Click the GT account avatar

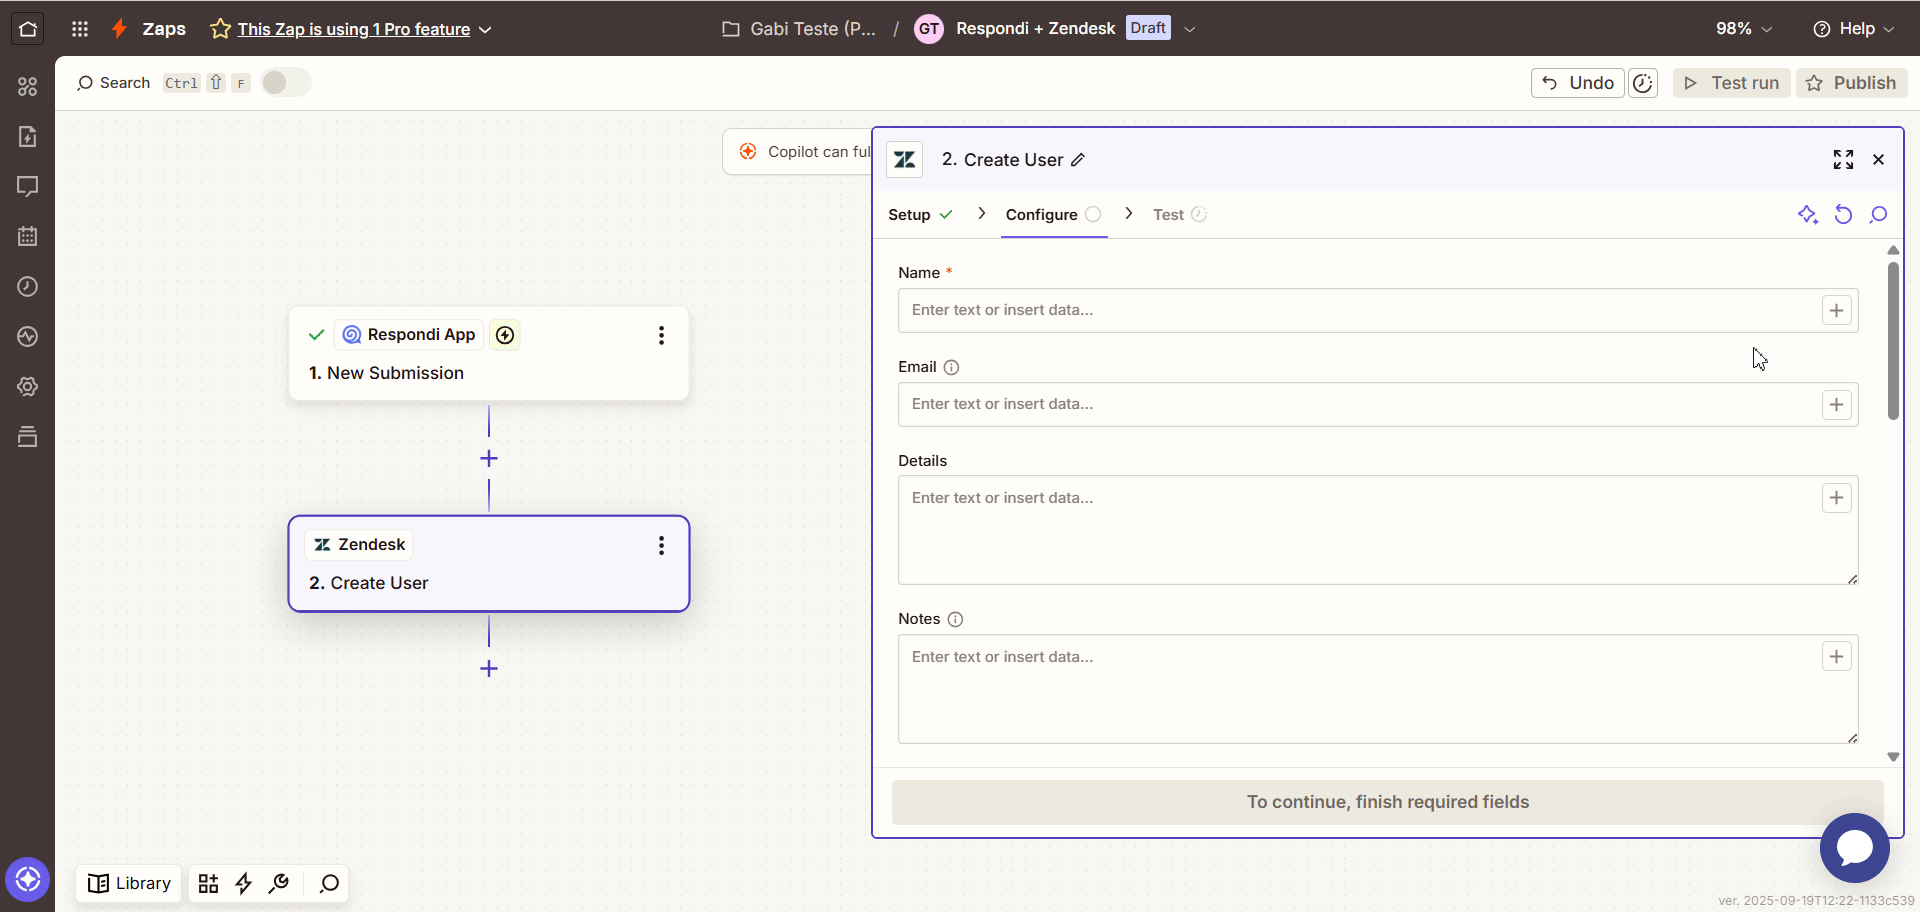coord(929,29)
